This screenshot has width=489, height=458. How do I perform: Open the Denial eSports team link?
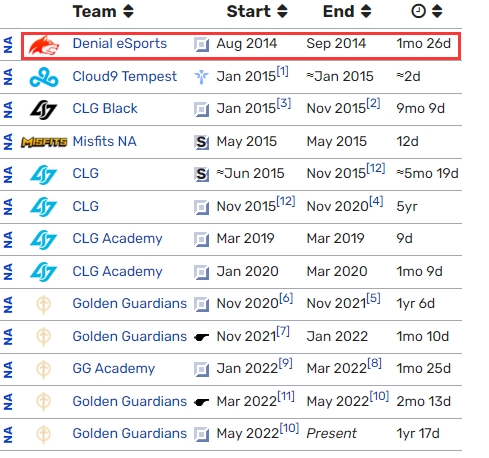tap(120, 44)
